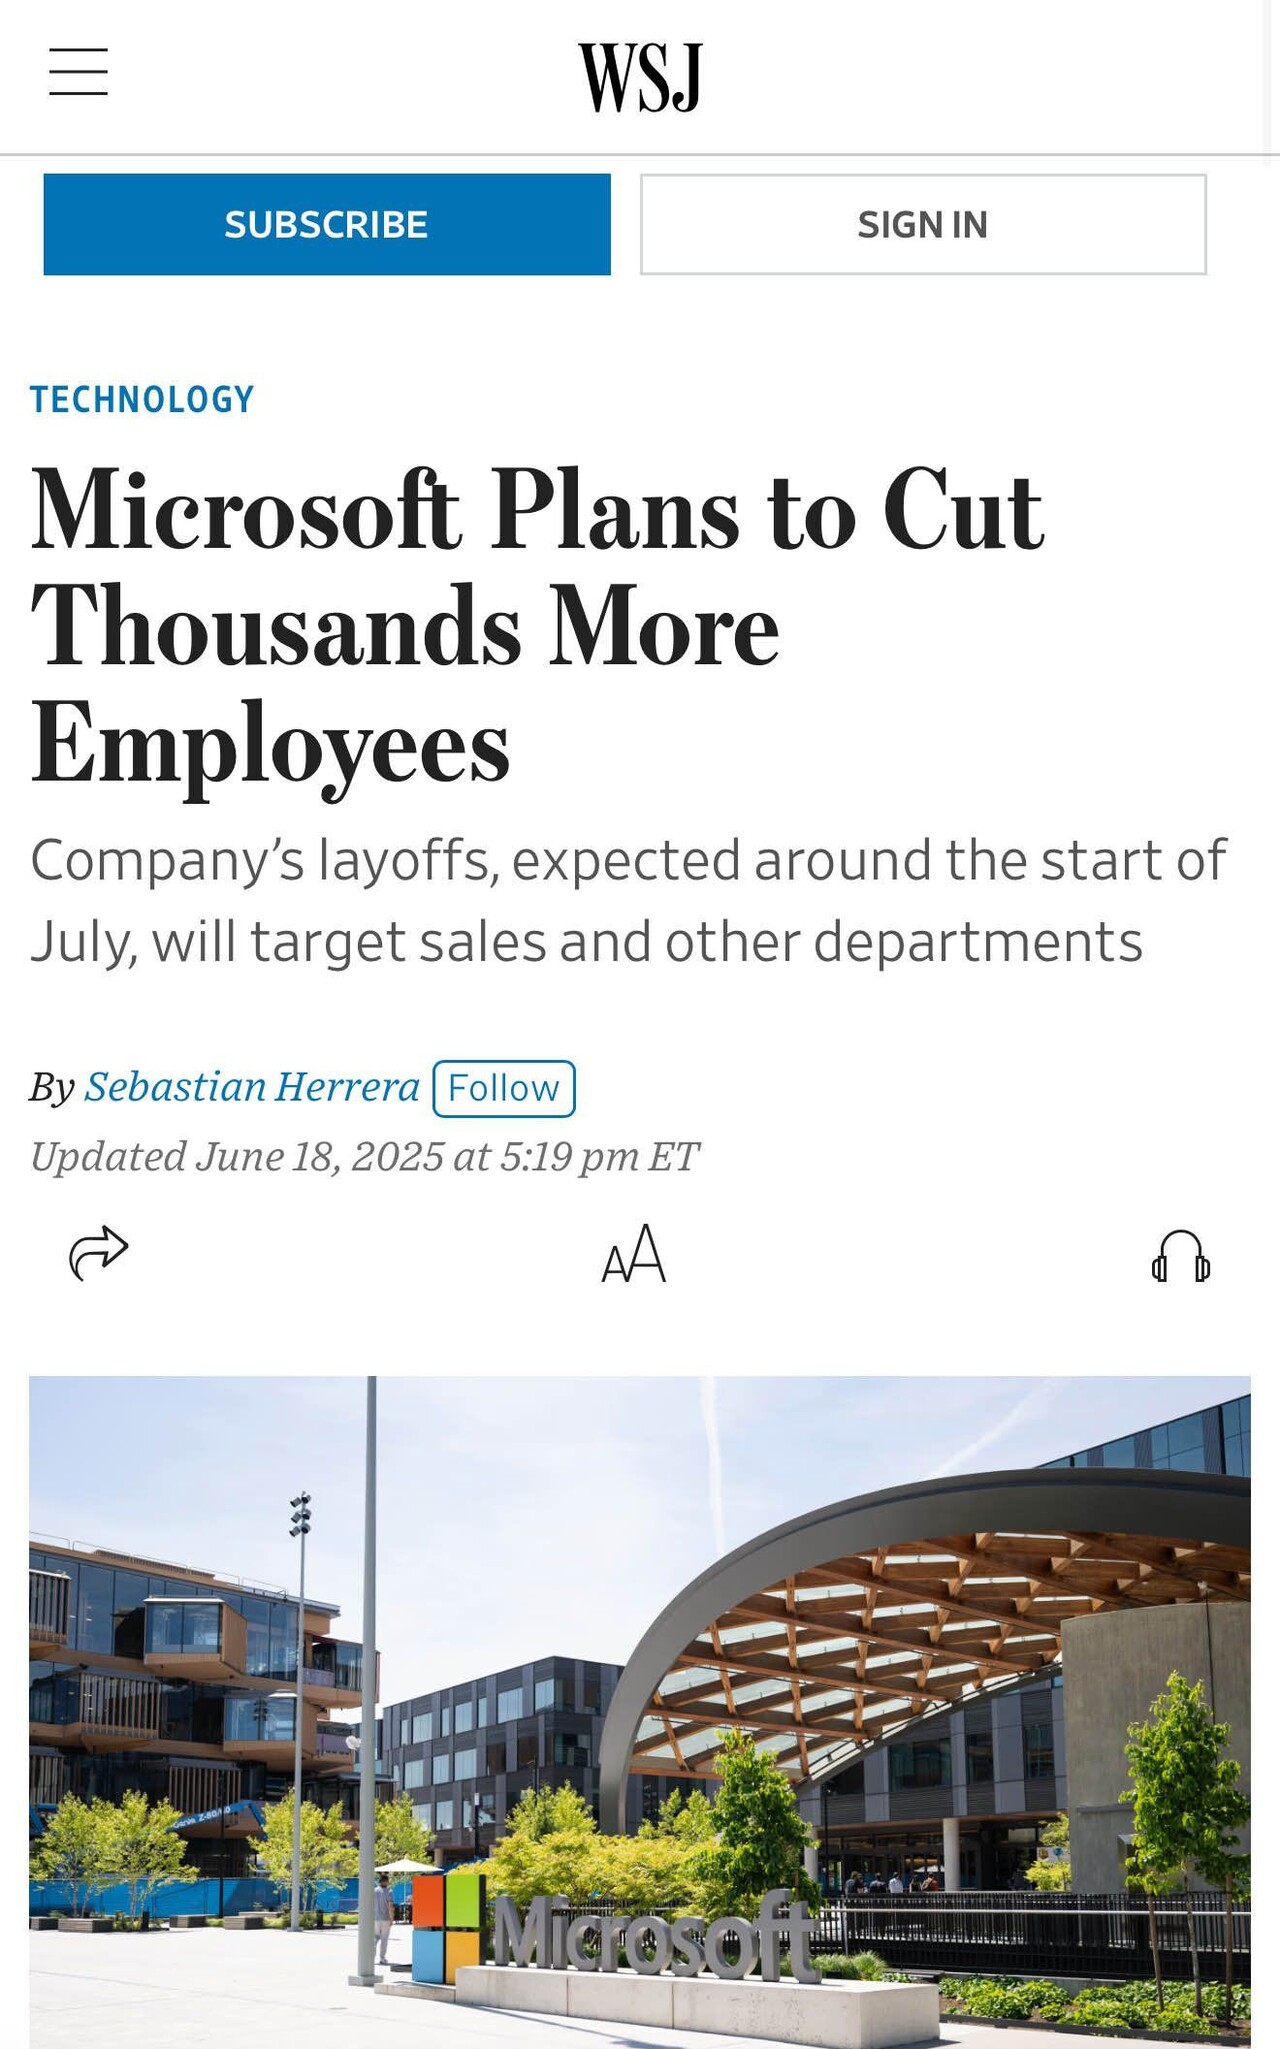Click inside the SIGN IN bordered box

tap(920, 224)
